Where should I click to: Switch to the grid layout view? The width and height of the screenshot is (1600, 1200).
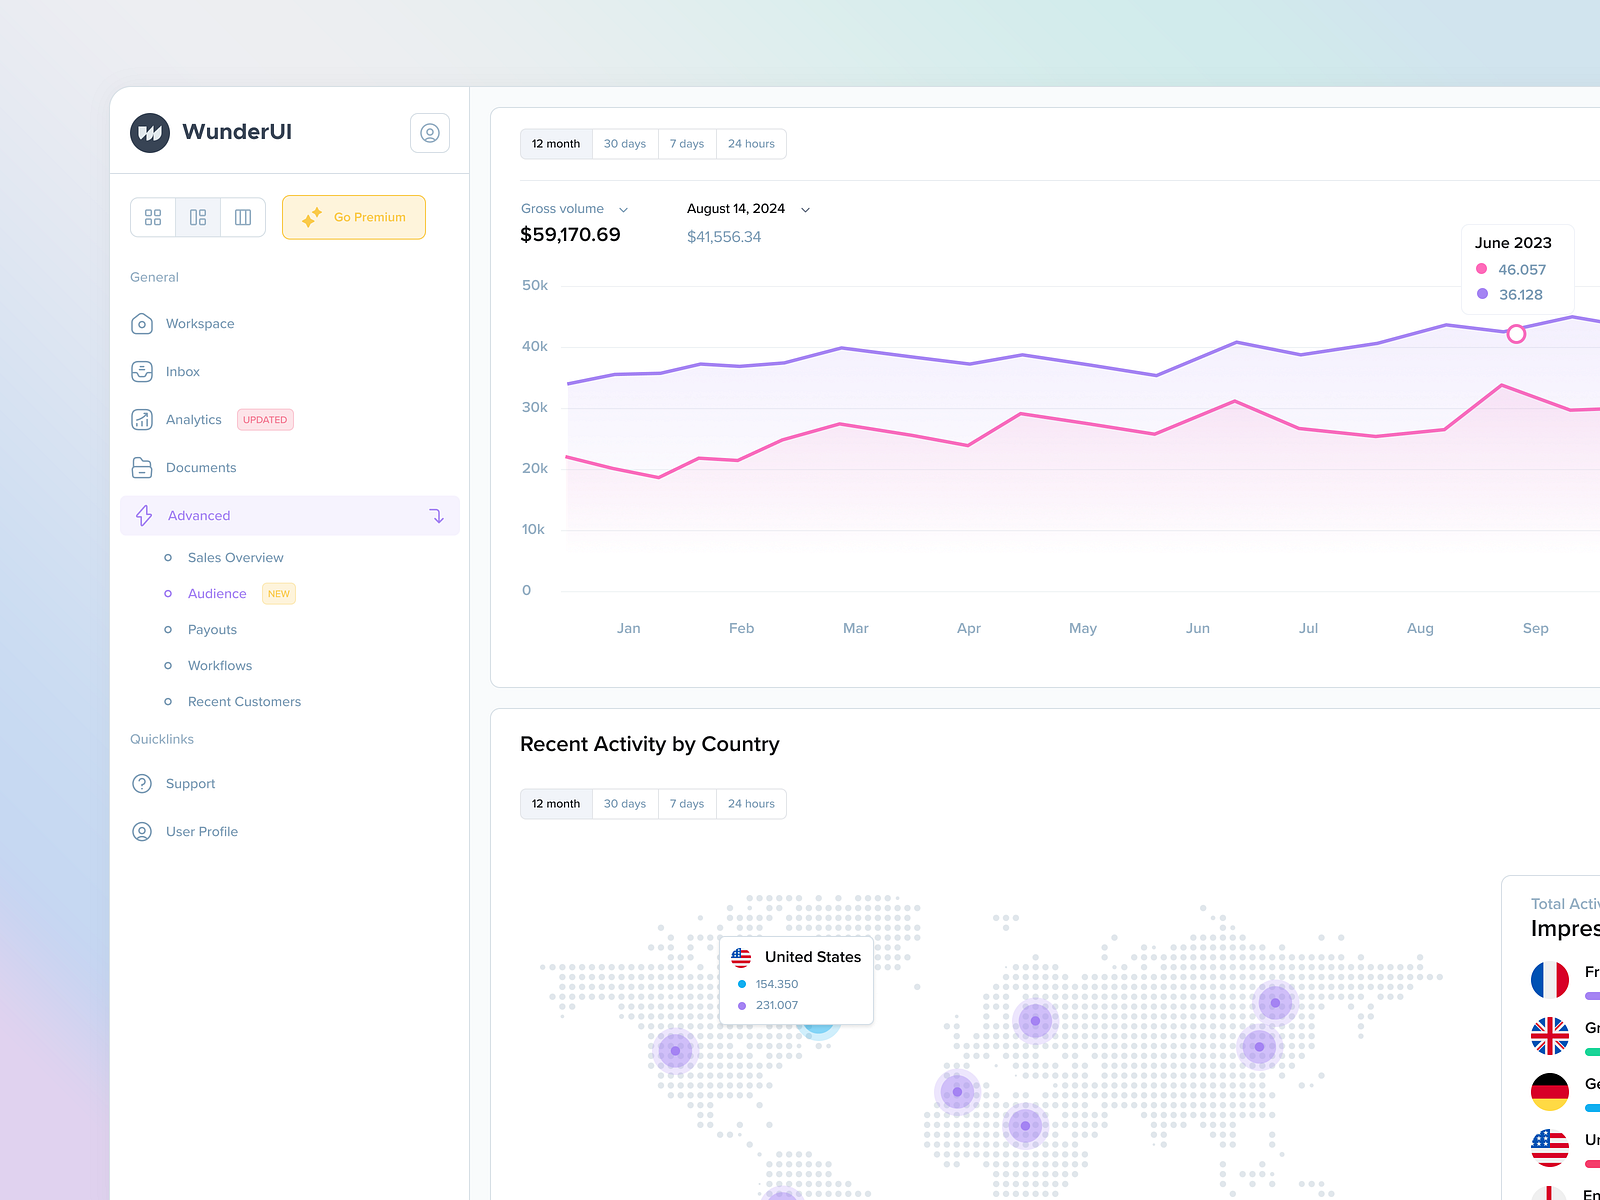[x=152, y=217]
